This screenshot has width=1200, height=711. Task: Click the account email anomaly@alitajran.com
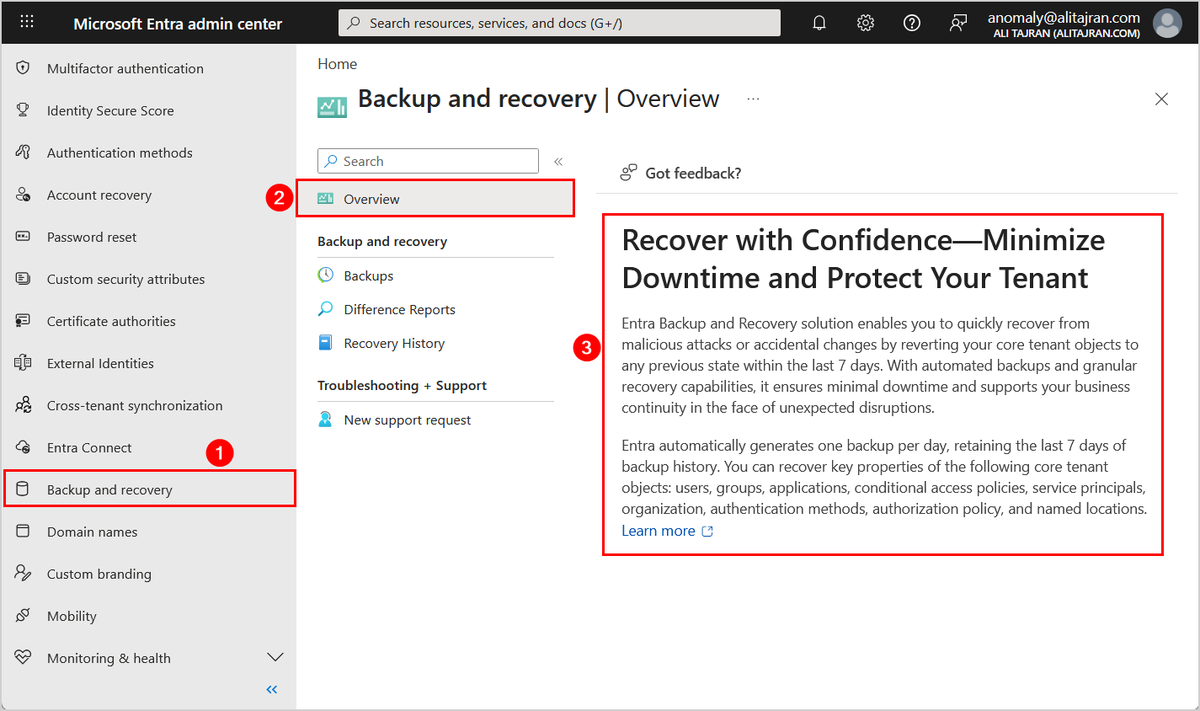point(1064,17)
